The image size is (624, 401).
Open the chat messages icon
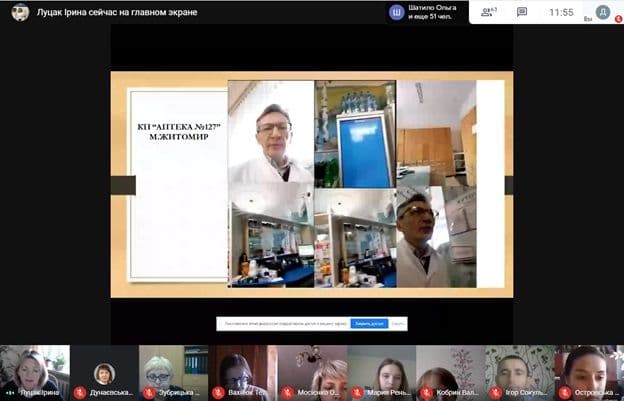click(522, 12)
